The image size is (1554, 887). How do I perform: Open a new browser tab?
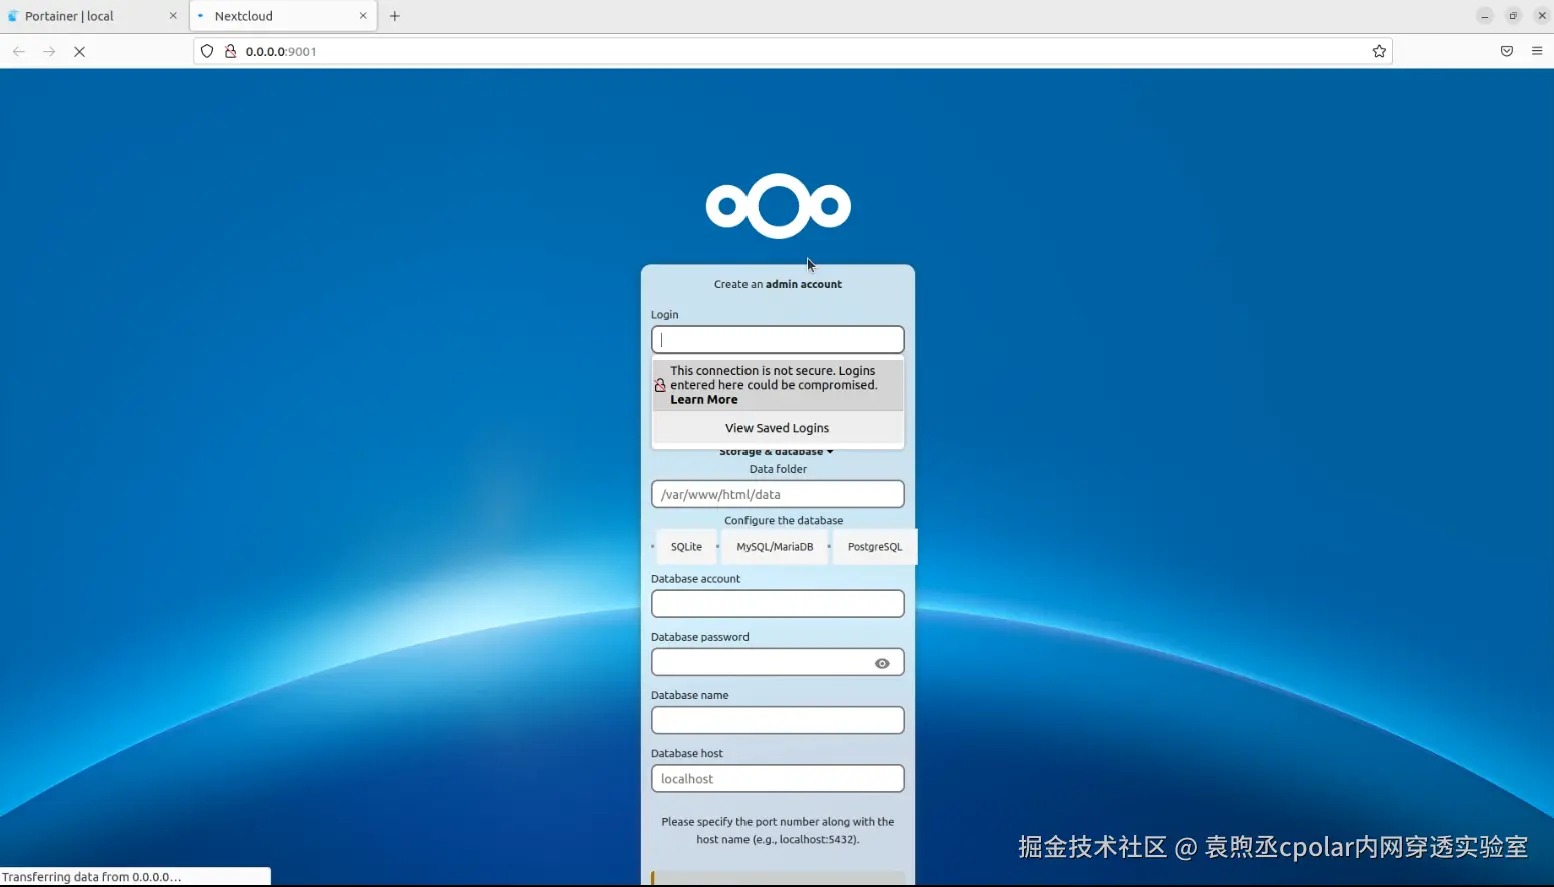point(395,16)
